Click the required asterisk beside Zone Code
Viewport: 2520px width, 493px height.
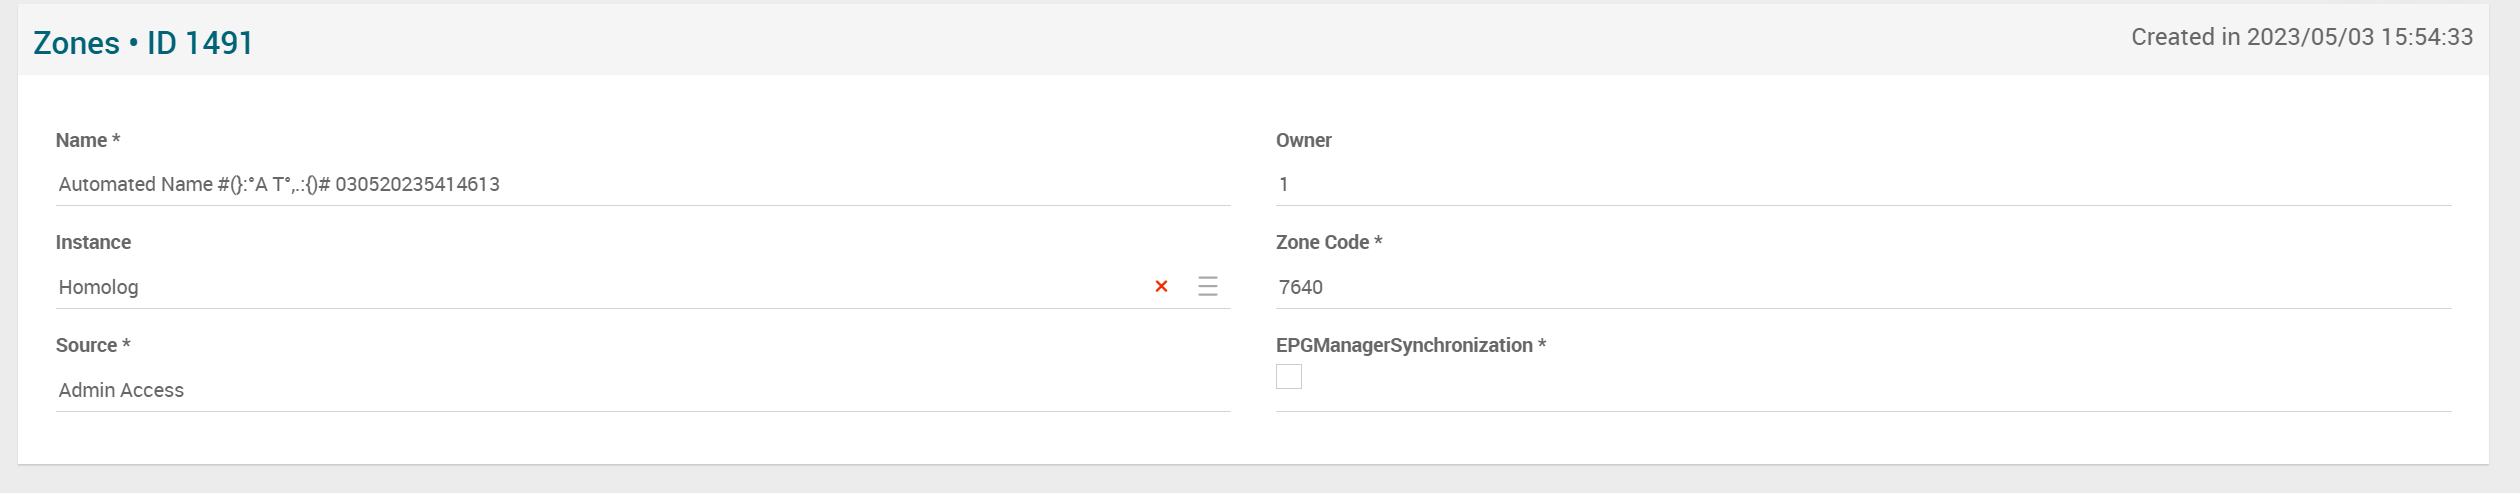(x=1378, y=242)
